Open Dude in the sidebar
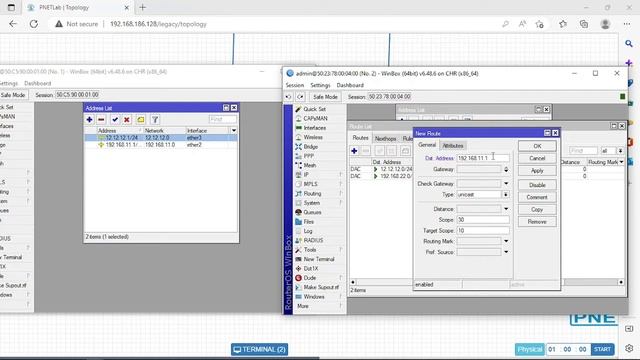The width and height of the screenshot is (640, 360). click(310, 278)
